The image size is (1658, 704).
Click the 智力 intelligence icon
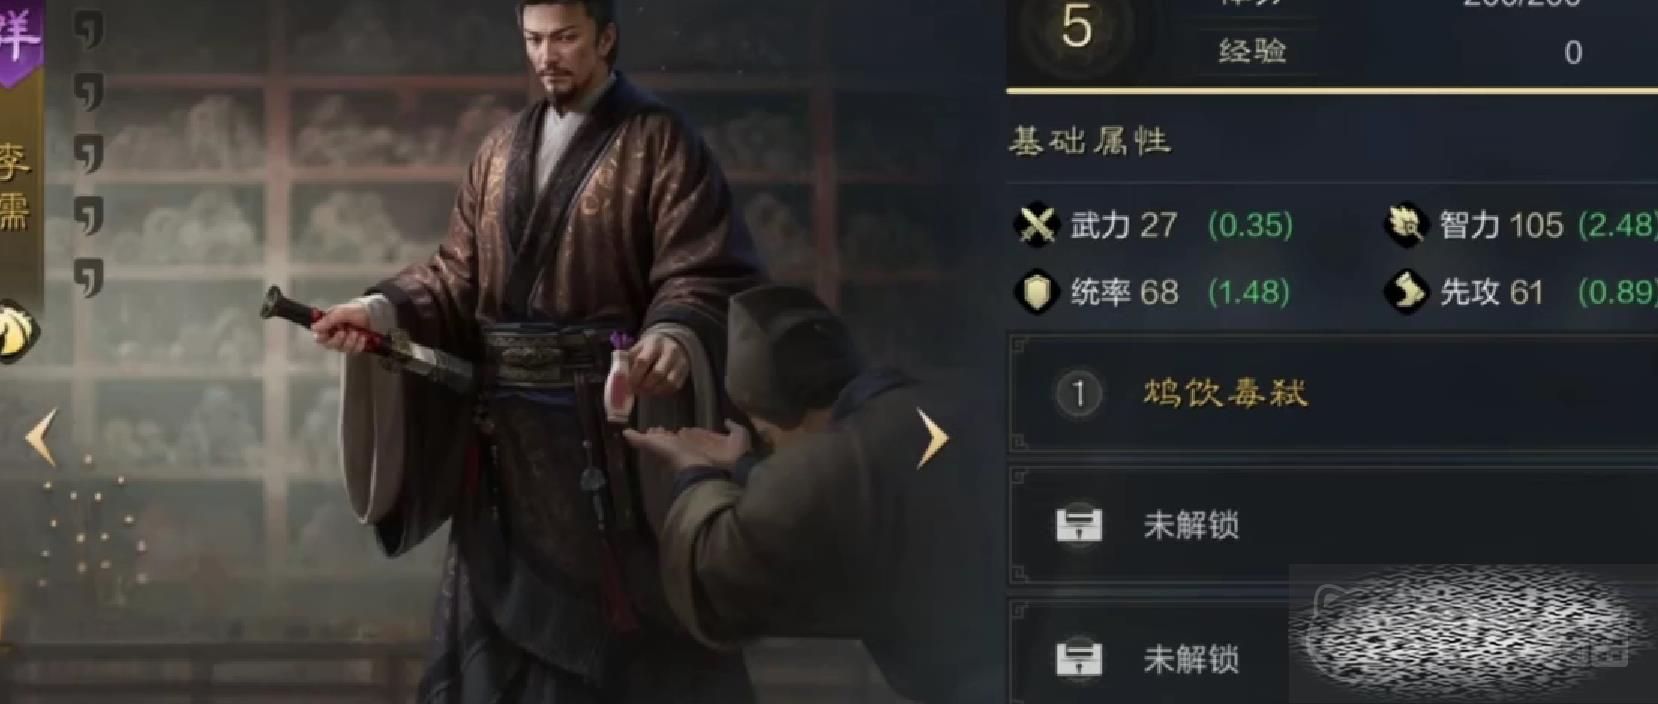pyautogui.click(x=1405, y=224)
